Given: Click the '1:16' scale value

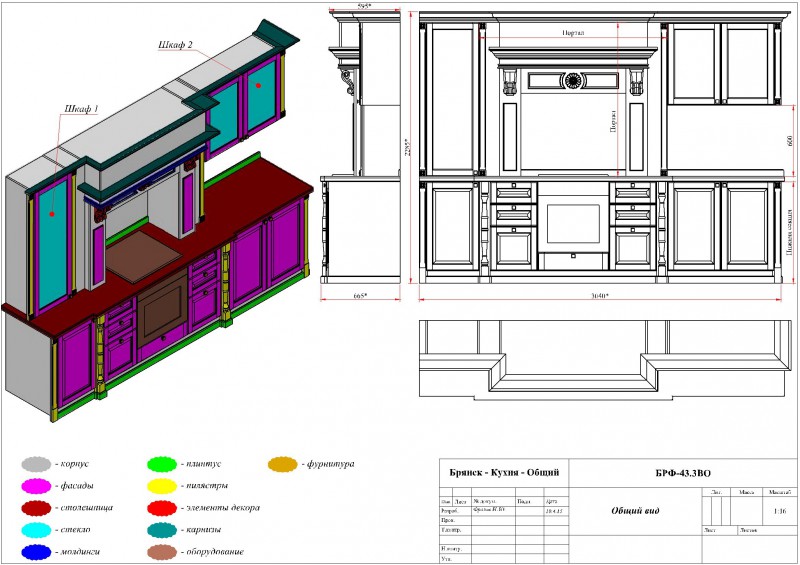Looking at the screenshot, I should click(780, 511).
